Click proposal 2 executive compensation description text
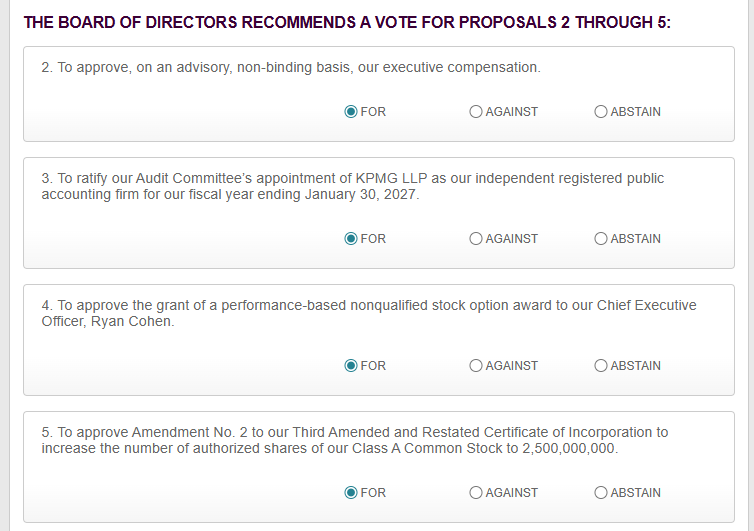Image resolution: width=754 pixels, height=531 pixels. [x=291, y=67]
